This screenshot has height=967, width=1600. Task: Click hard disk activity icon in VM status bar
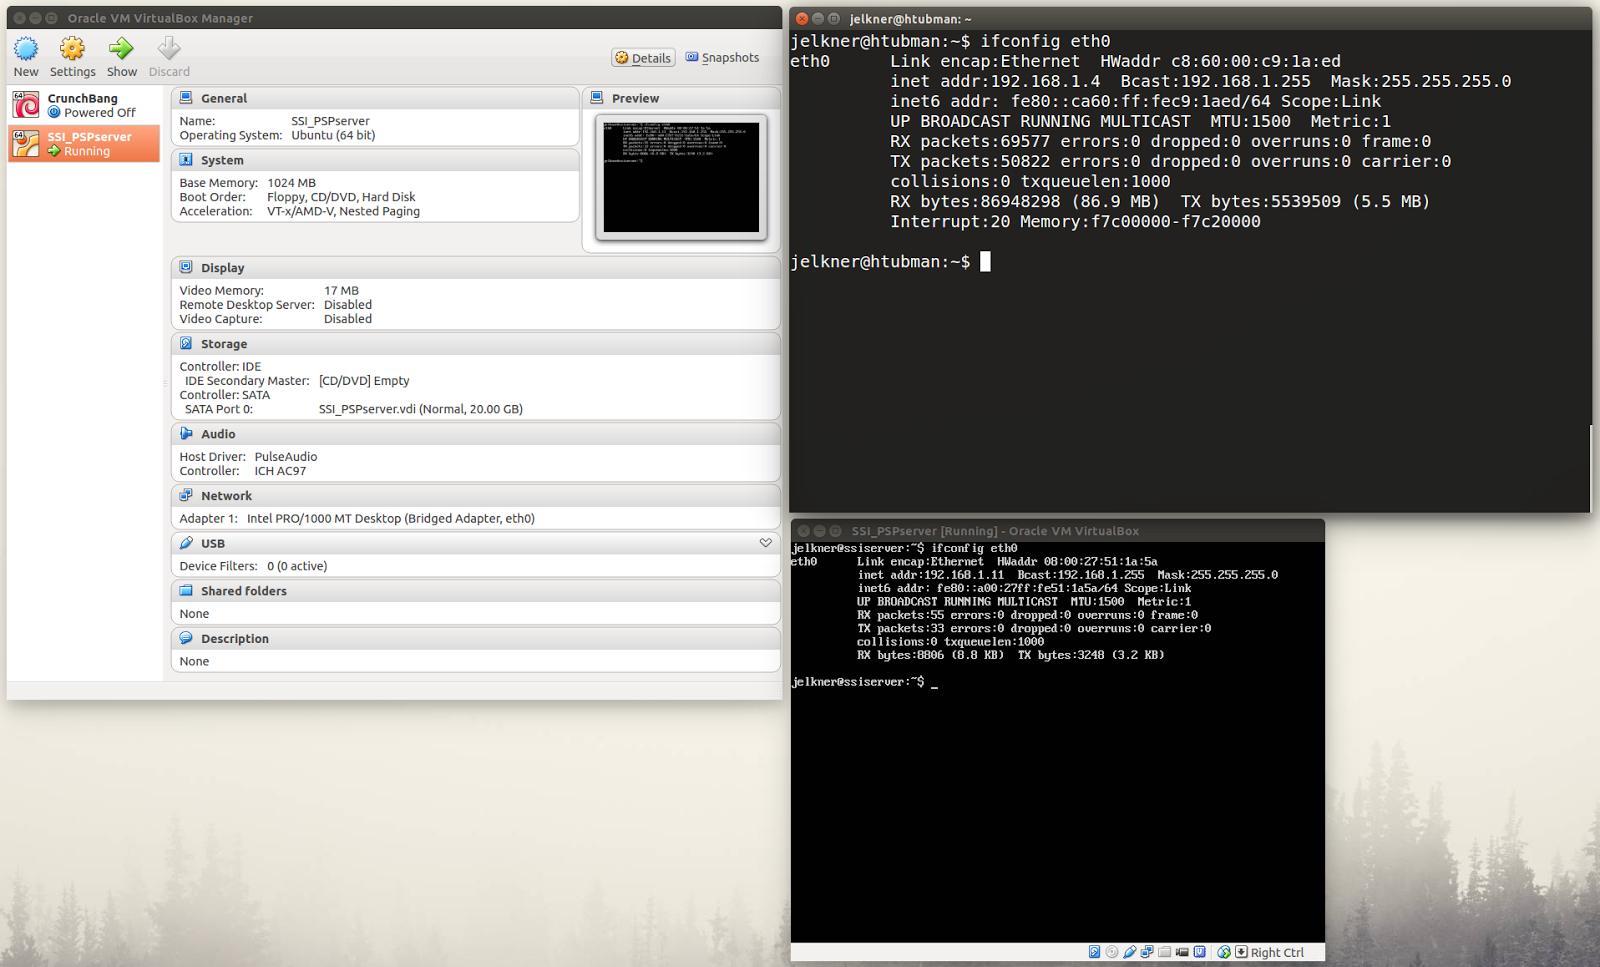point(1094,952)
